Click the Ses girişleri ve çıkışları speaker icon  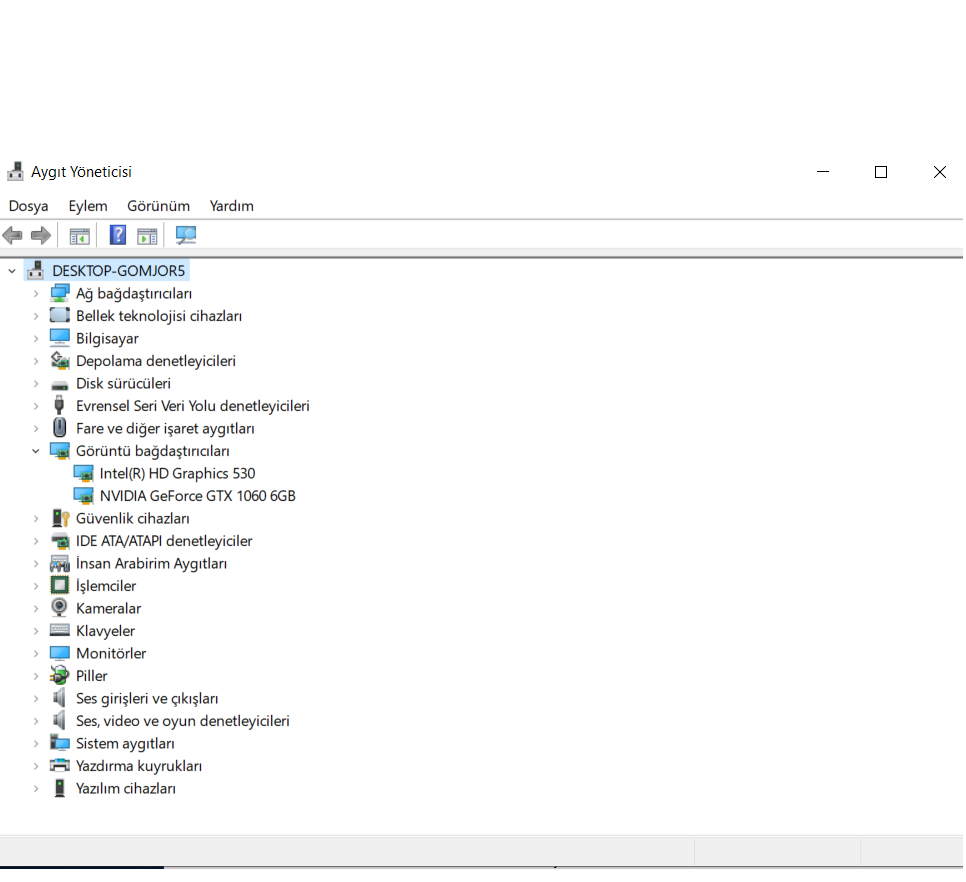pos(59,698)
